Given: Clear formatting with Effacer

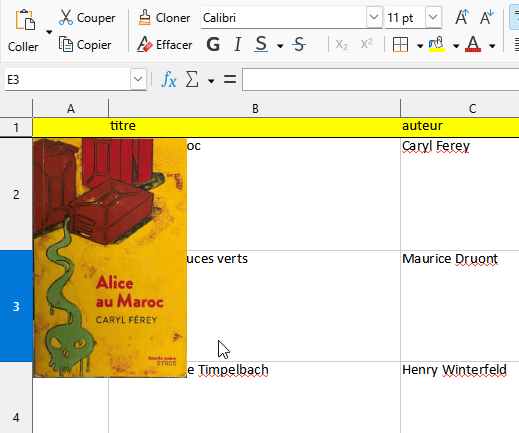Looking at the screenshot, I should [165, 45].
